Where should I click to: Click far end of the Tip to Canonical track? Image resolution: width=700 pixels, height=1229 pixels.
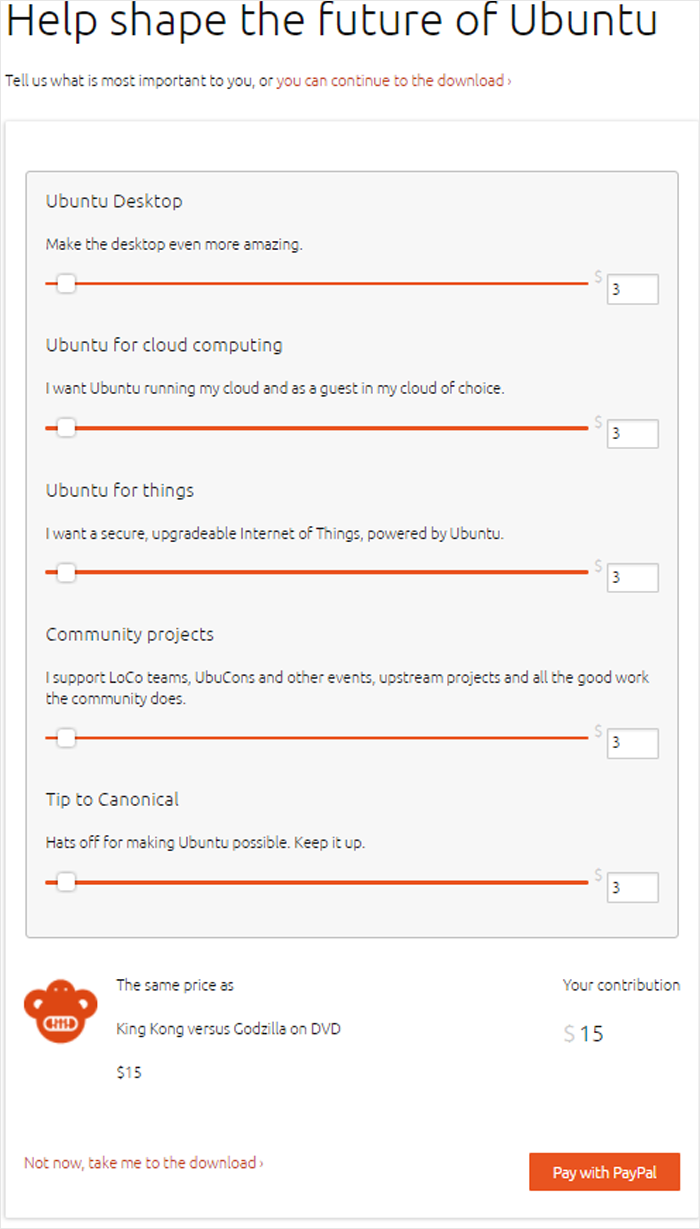[586, 882]
